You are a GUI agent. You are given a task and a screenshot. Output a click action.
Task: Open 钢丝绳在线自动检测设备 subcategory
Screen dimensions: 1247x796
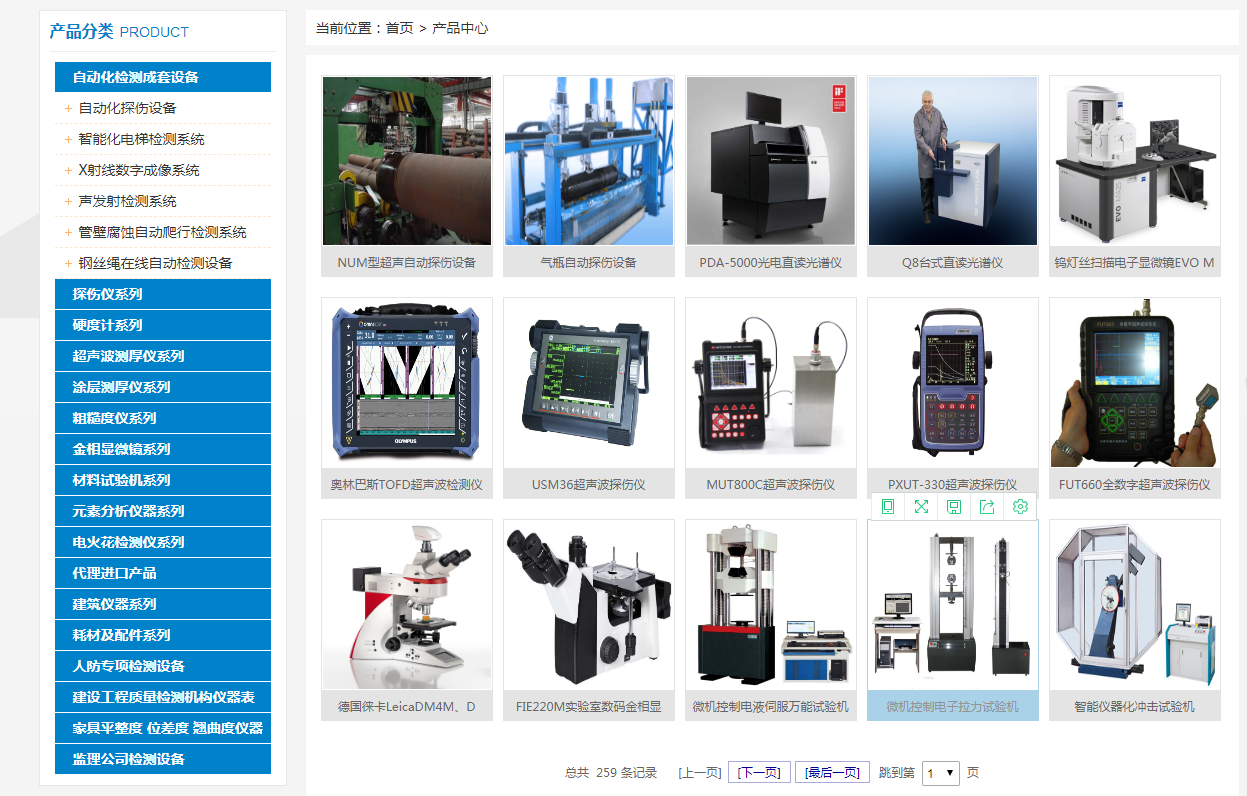coord(156,263)
